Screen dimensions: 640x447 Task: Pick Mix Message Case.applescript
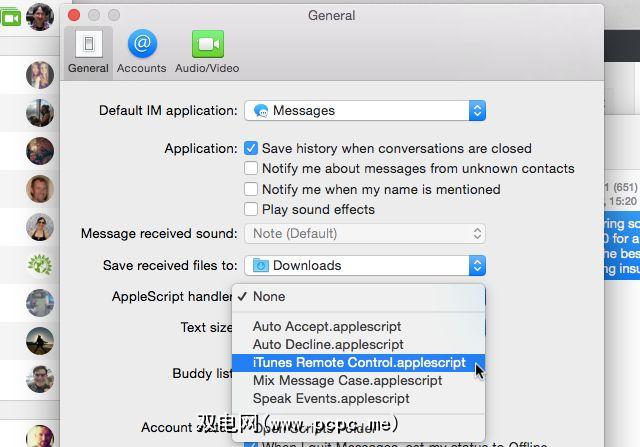(358, 380)
